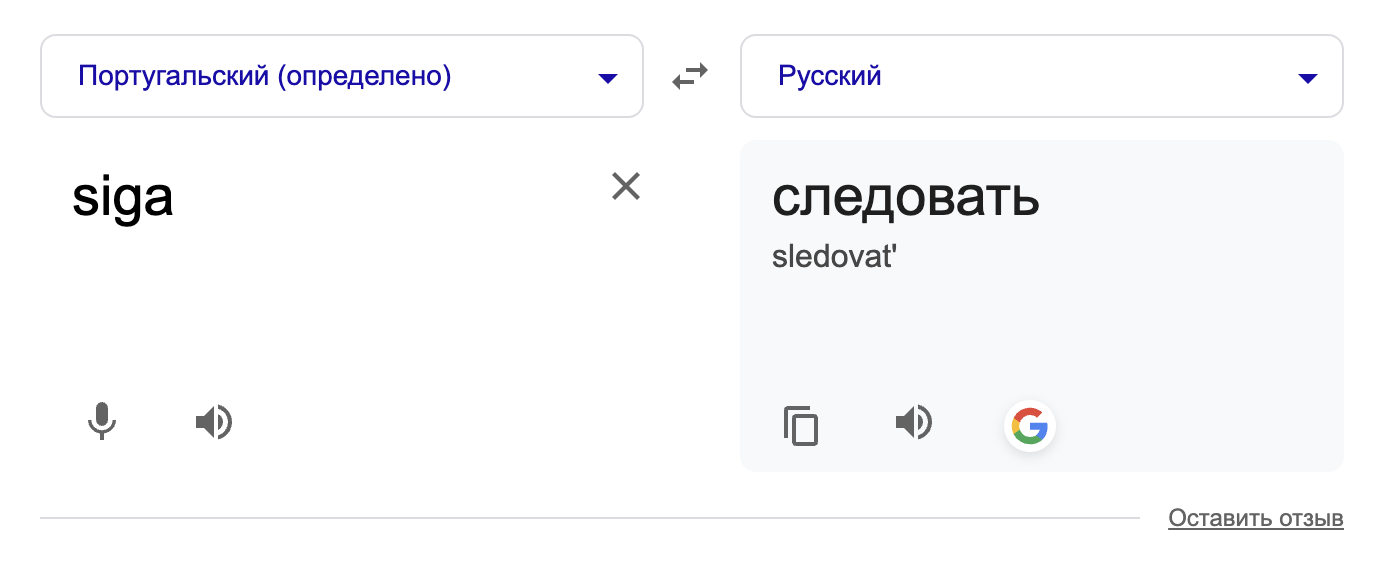This screenshot has width=1382, height=576.
Task: Open translation via the Google logo icon
Action: (x=1029, y=427)
